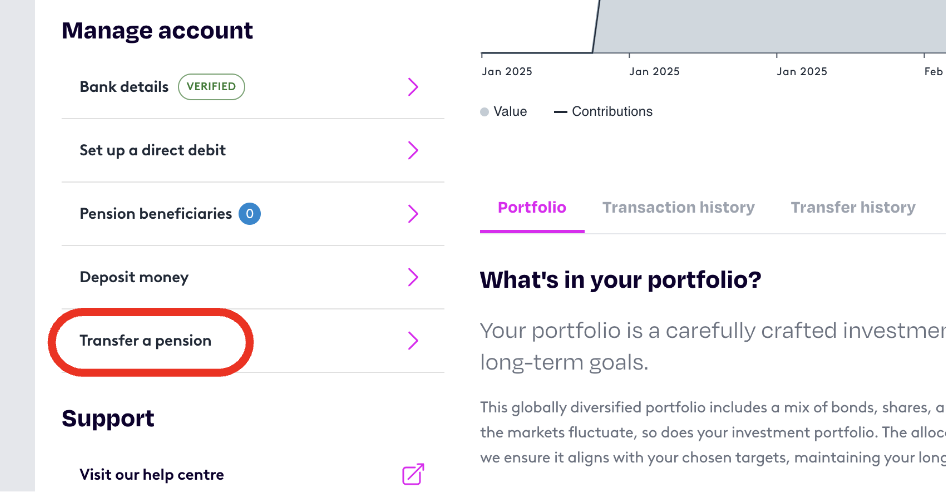Viewport: 946px width, 502px height.
Task: Open Pension beneficiaries via its chevron arrow
Action: click(413, 214)
